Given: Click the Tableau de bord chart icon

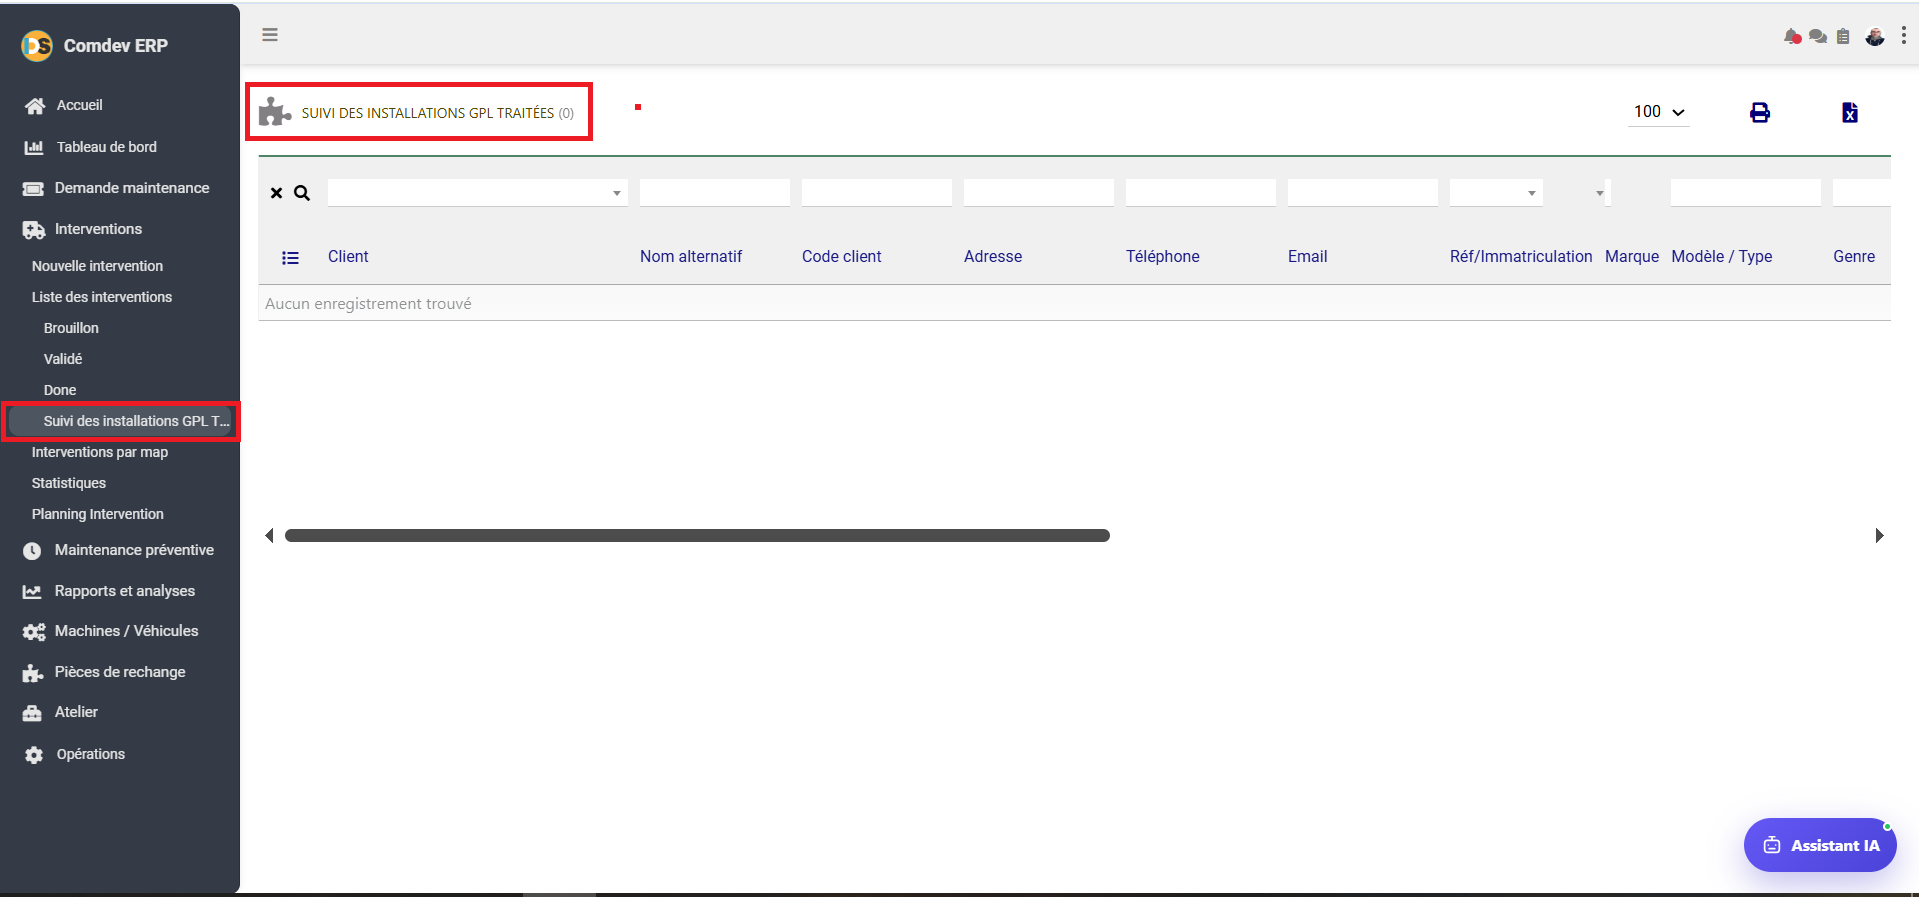Looking at the screenshot, I should click(34, 148).
